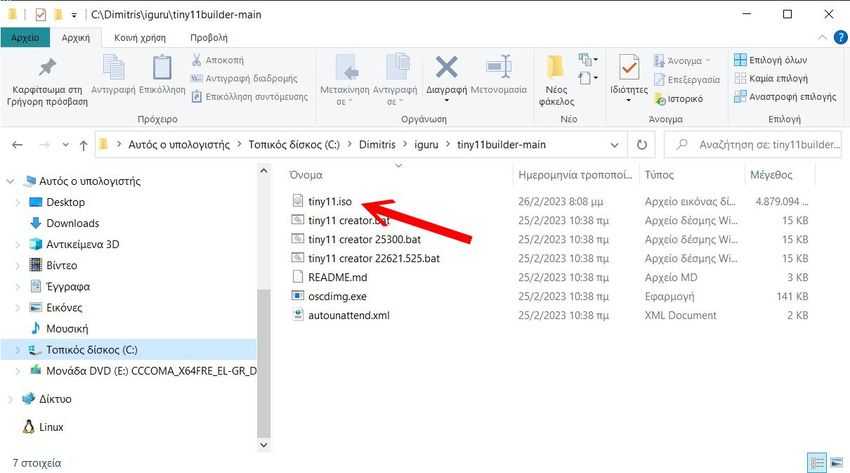
Task: Open the Αρχείο file tab
Action: (x=25, y=37)
